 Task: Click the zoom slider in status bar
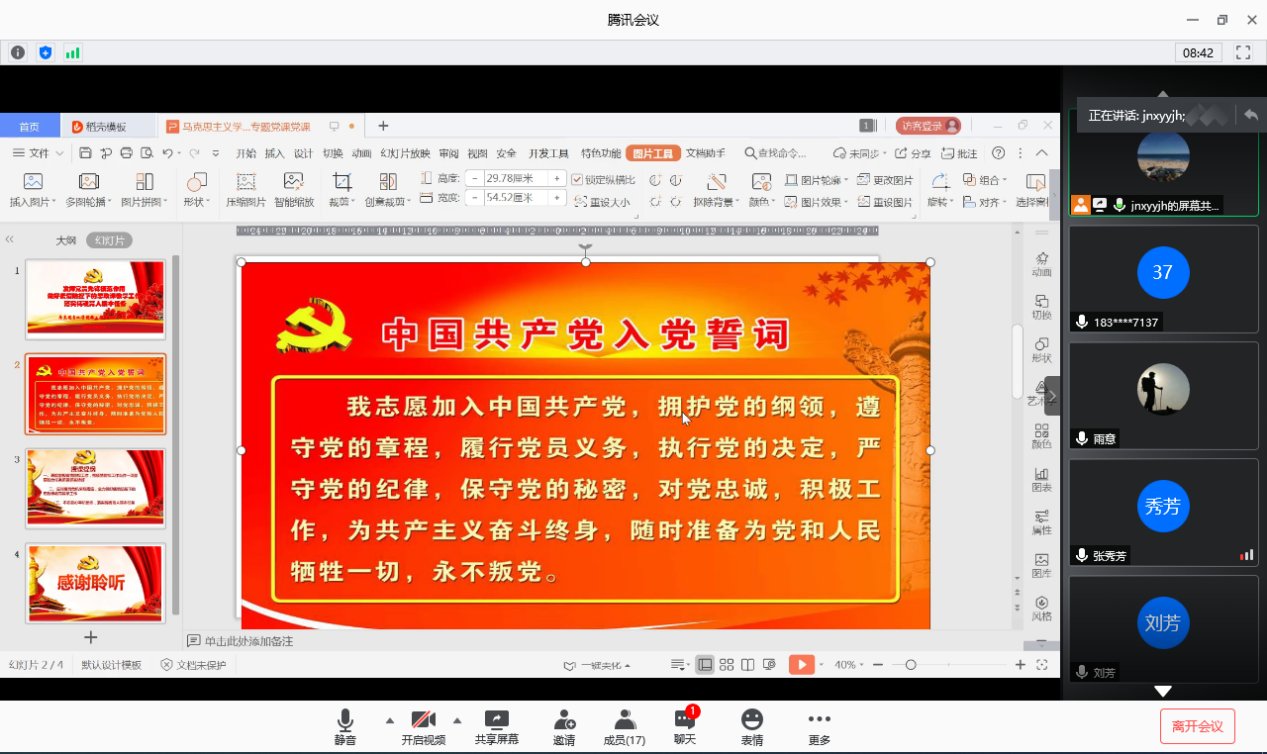(x=910, y=665)
